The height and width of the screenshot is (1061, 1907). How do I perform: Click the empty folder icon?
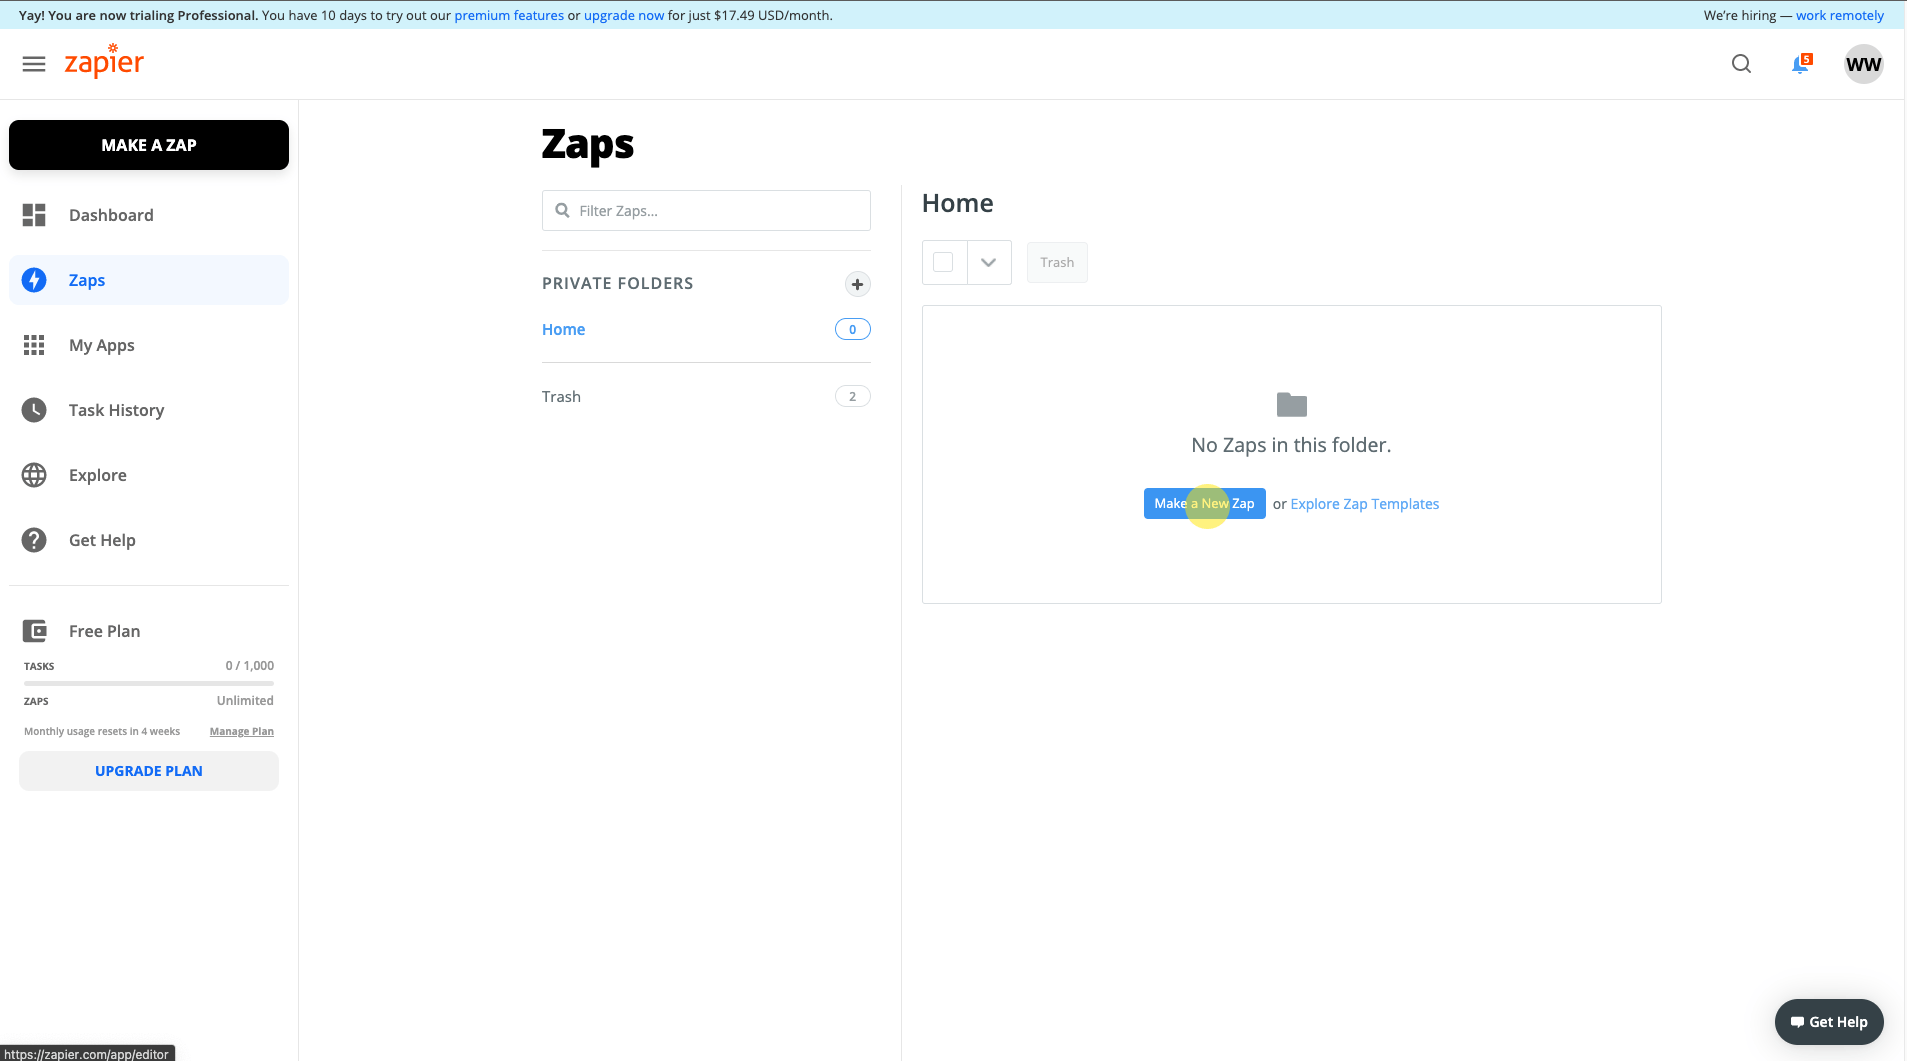1292,404
